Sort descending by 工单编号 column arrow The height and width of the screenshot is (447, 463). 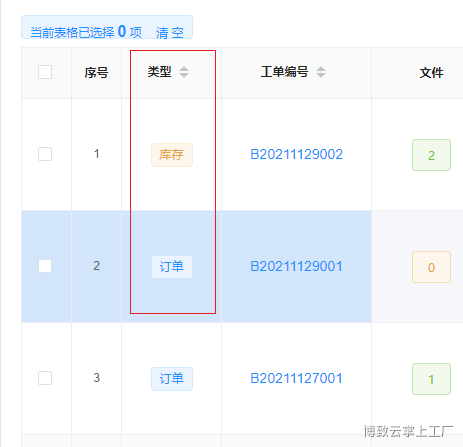(321, 75)
